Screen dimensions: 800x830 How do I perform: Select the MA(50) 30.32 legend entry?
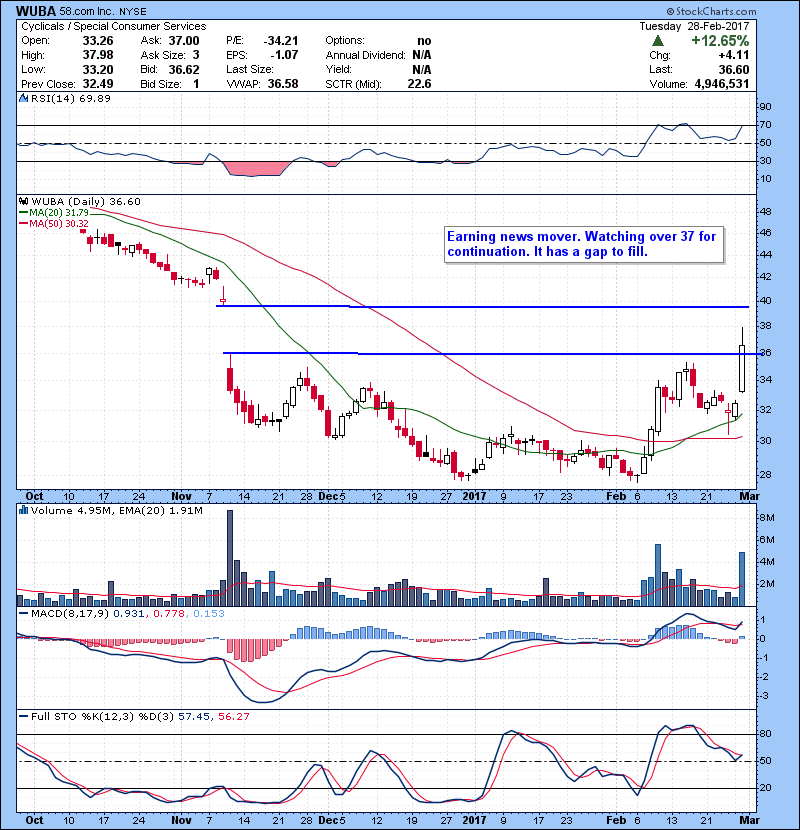(54, 223)
